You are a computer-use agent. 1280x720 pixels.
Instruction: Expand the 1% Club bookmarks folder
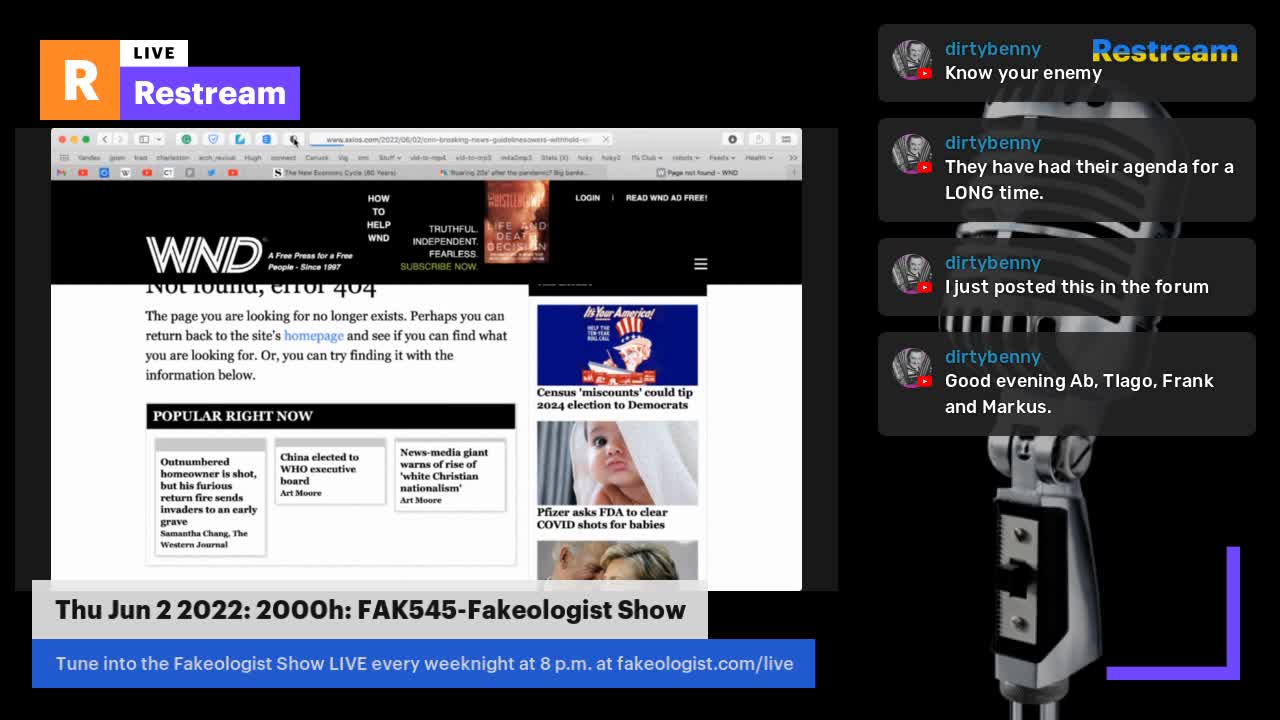pyautogui.click(x=646, y=157)
